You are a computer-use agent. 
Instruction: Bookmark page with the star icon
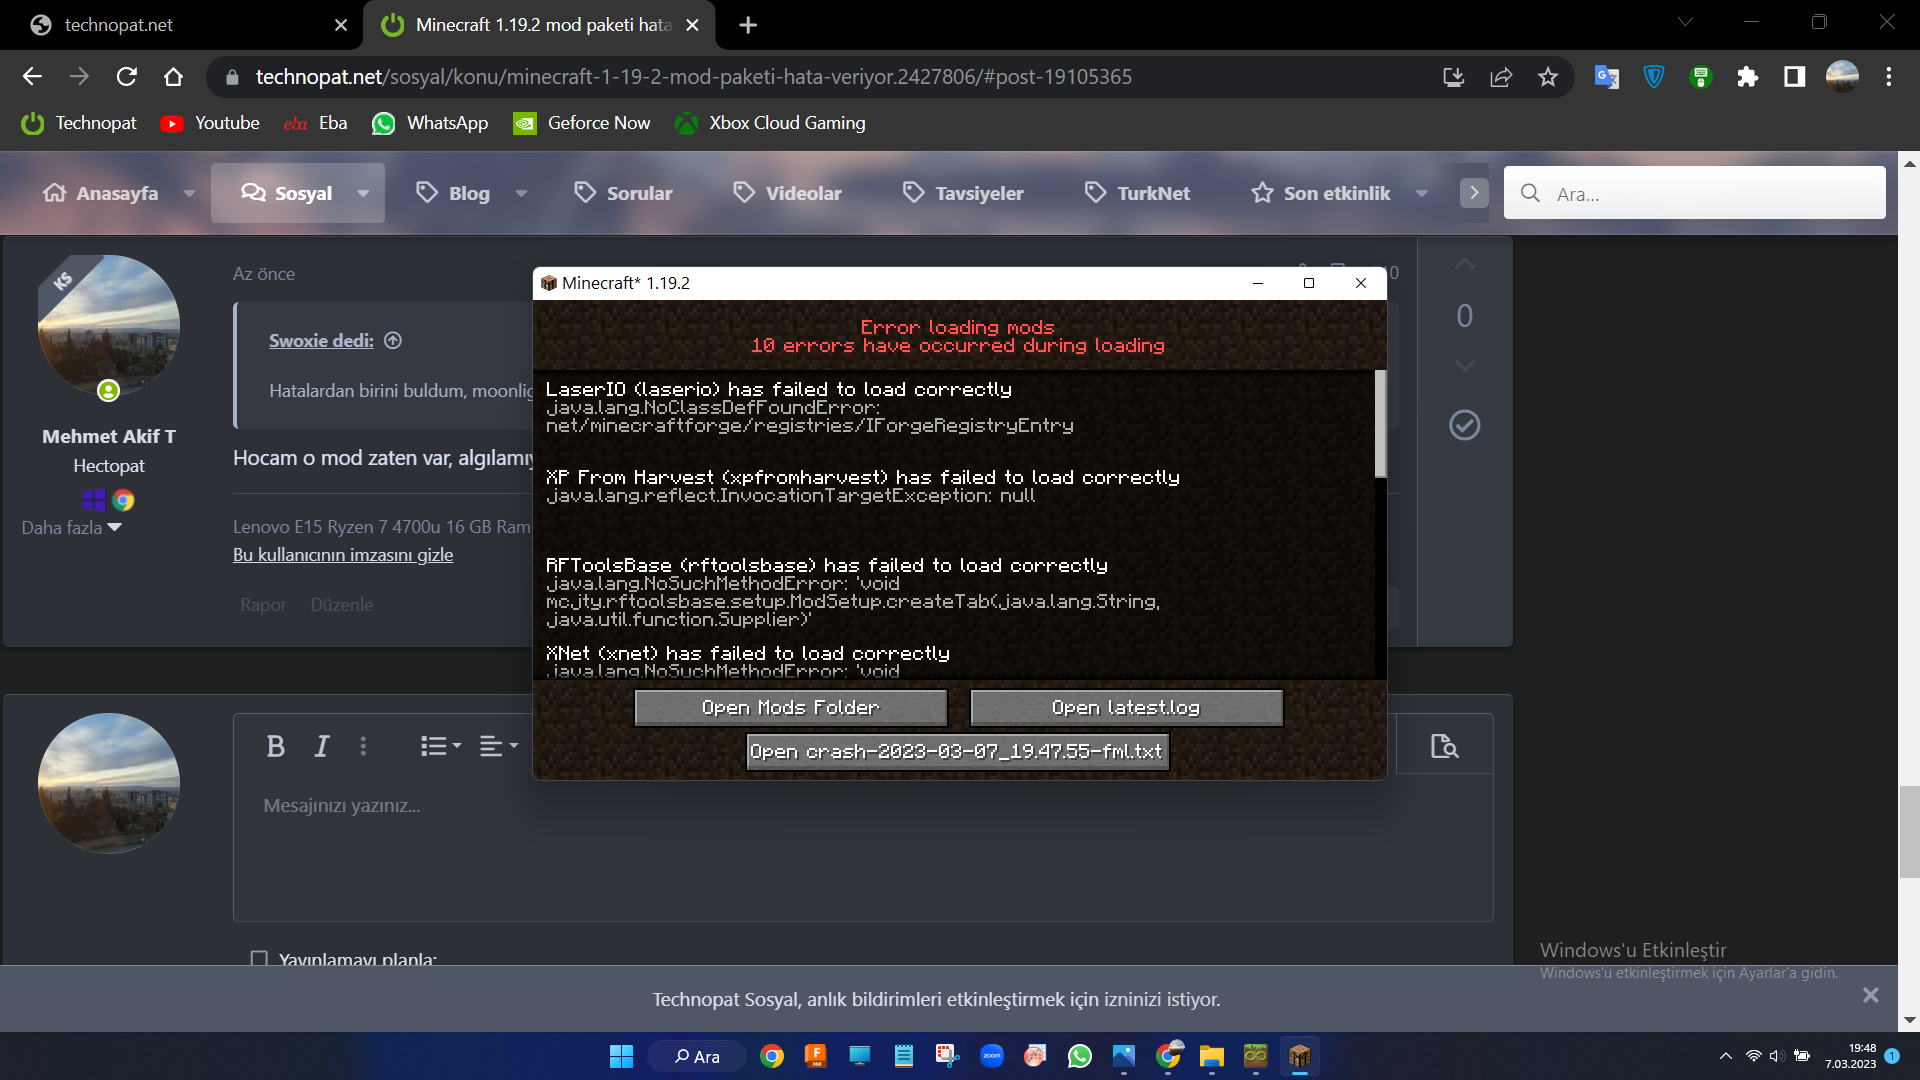(1548, 77)
